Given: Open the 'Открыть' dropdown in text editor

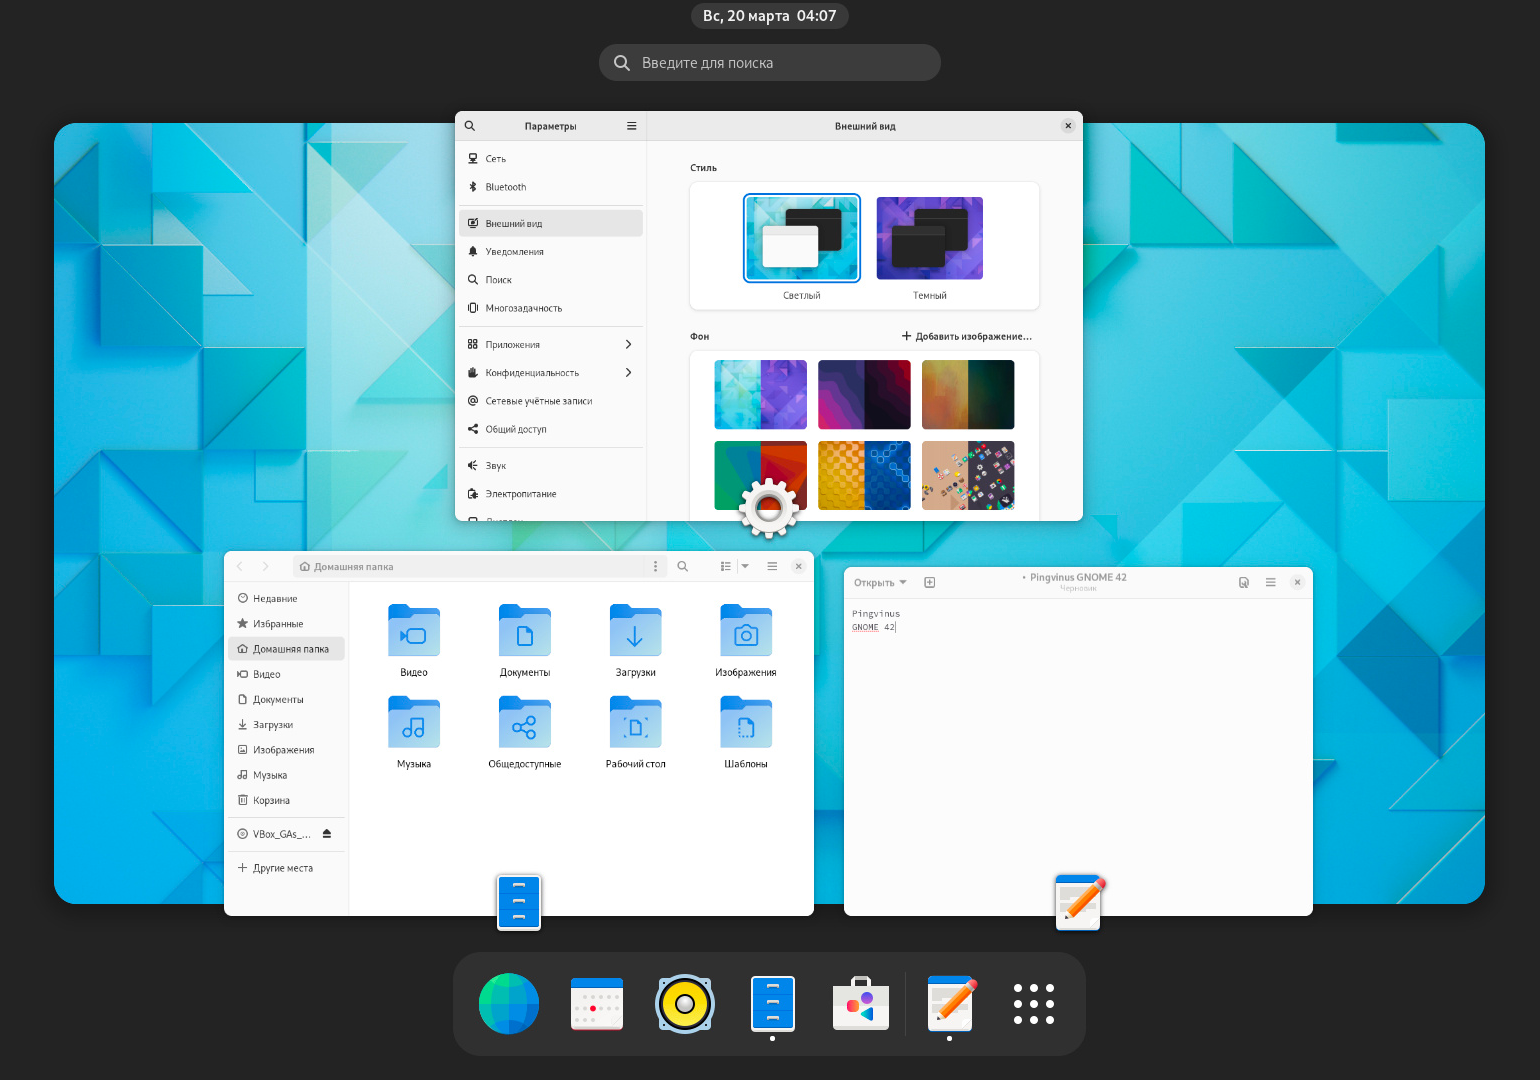Looking at the screenshot, I should tap(880, 582).
